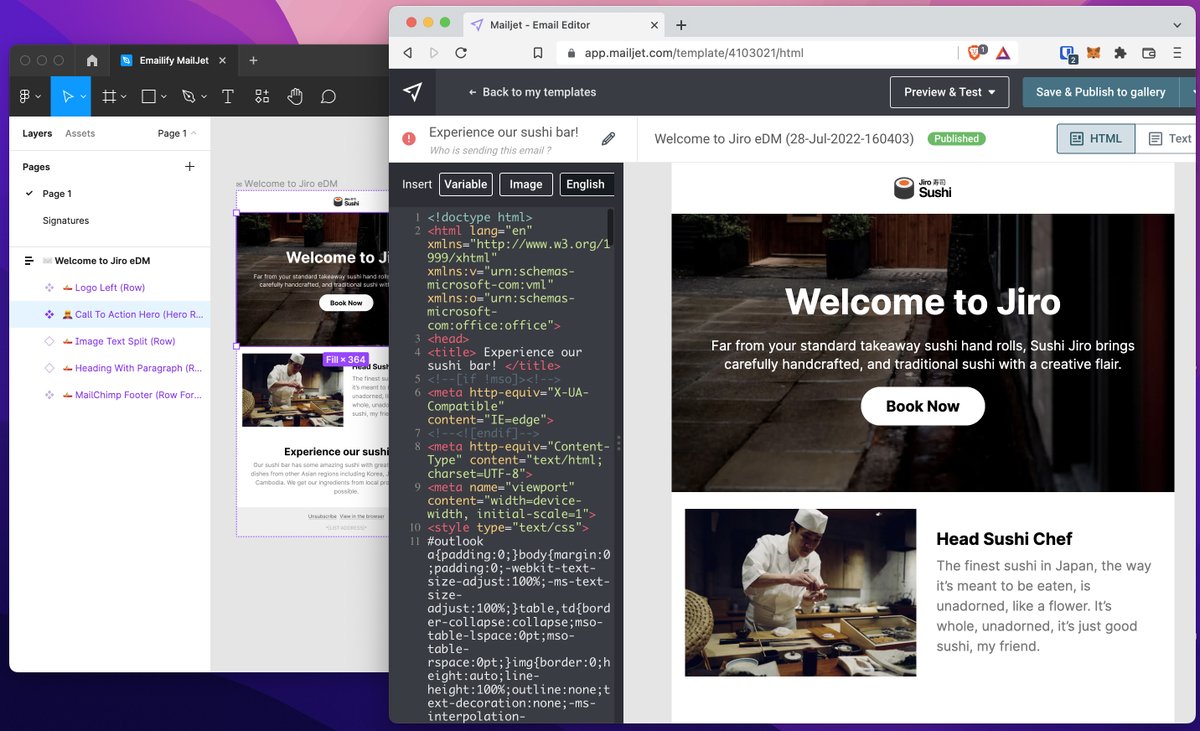Open the Figma main menu icon

(x=25, y=96)
